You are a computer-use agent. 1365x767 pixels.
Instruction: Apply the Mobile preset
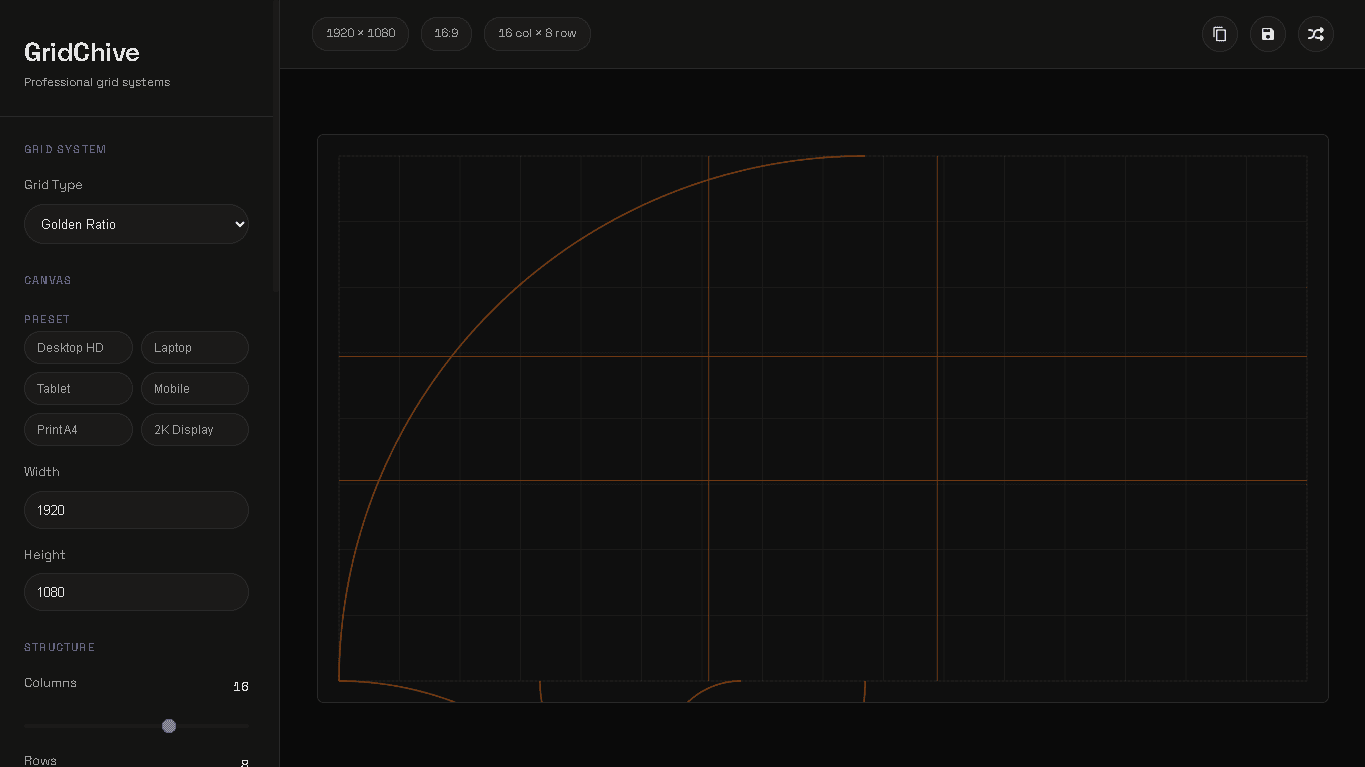pyautogui.click(x=194, y=389)
